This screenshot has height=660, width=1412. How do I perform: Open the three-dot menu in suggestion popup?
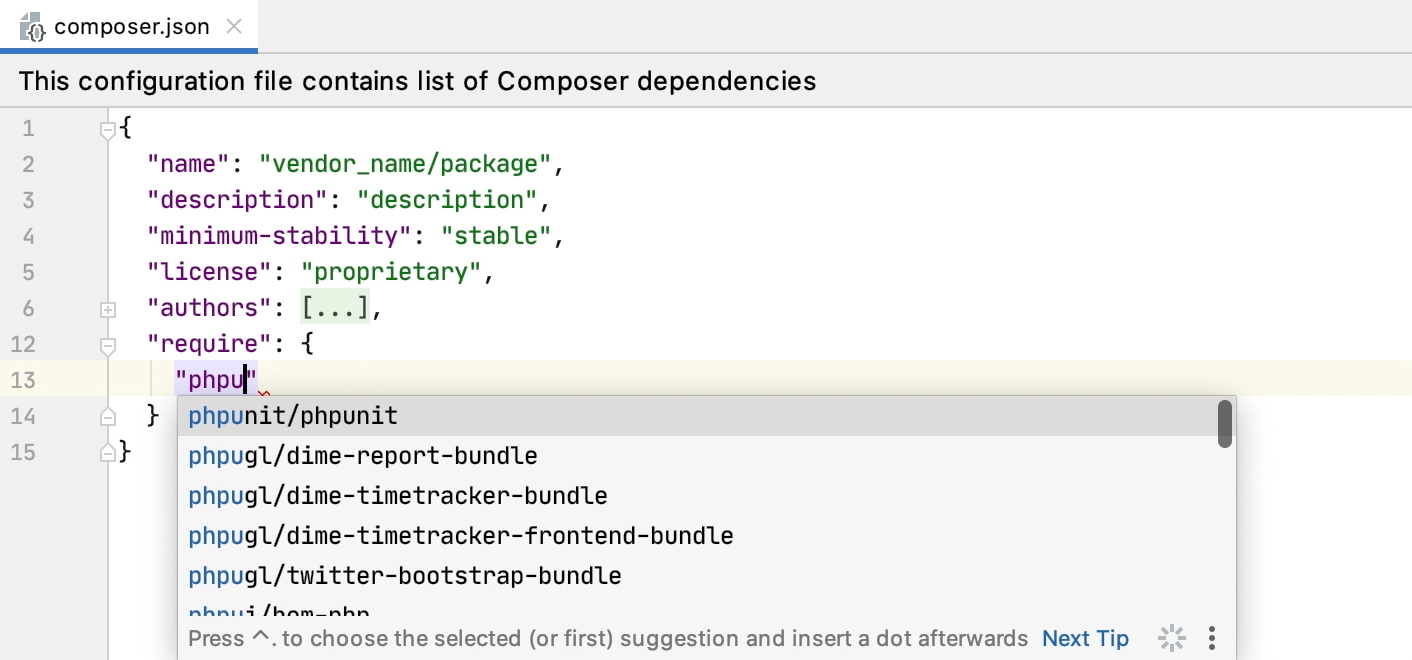click(1211, 637)
